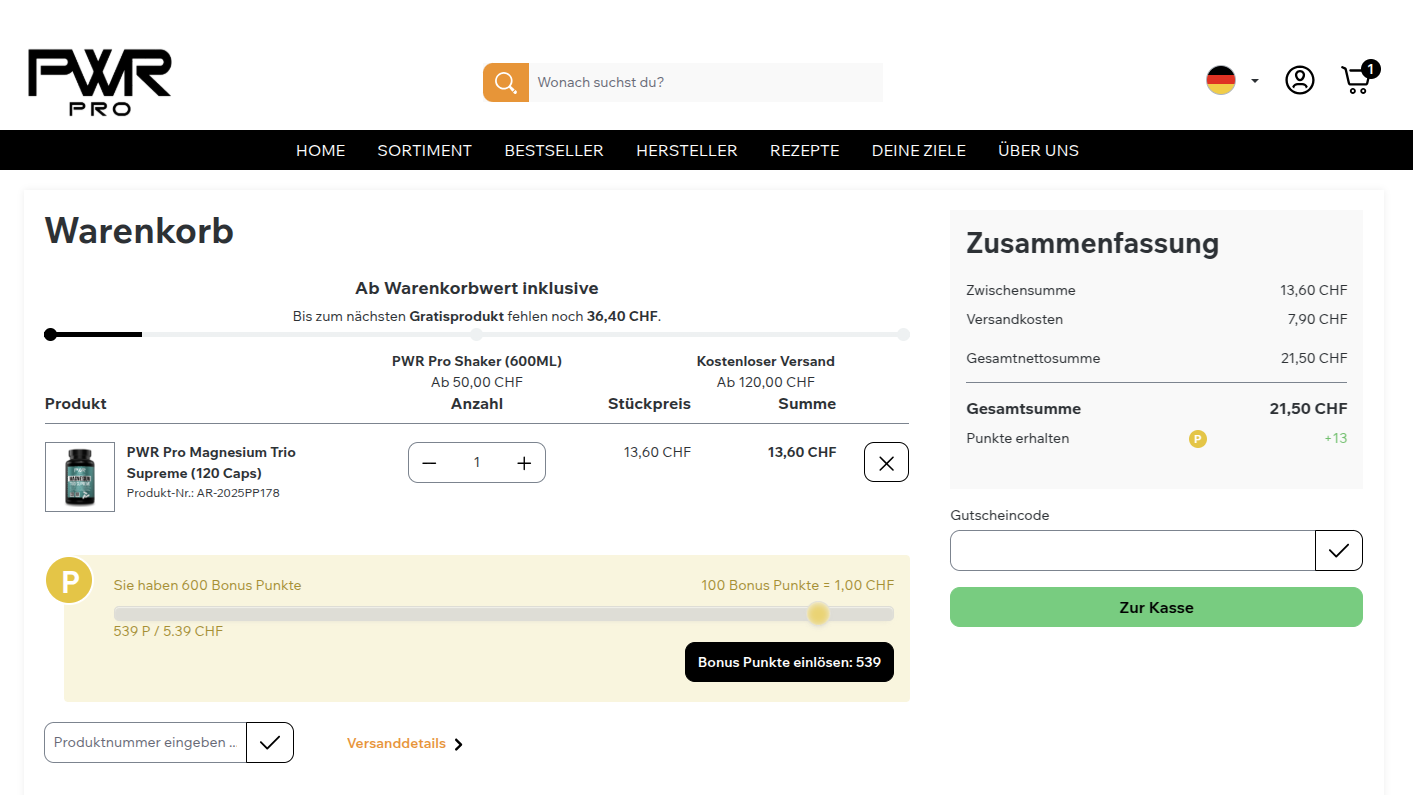Open the REZEPTE menu item

coord(805,150)
